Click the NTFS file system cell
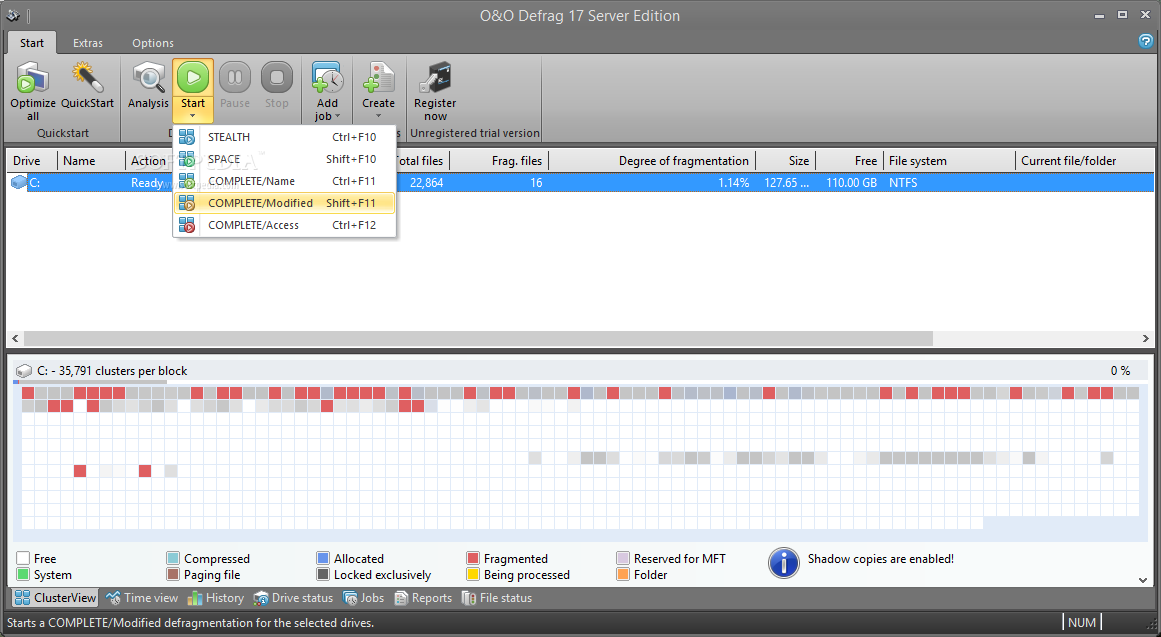Viewport: 1161px width, 637px height. [x=903, y=182]
